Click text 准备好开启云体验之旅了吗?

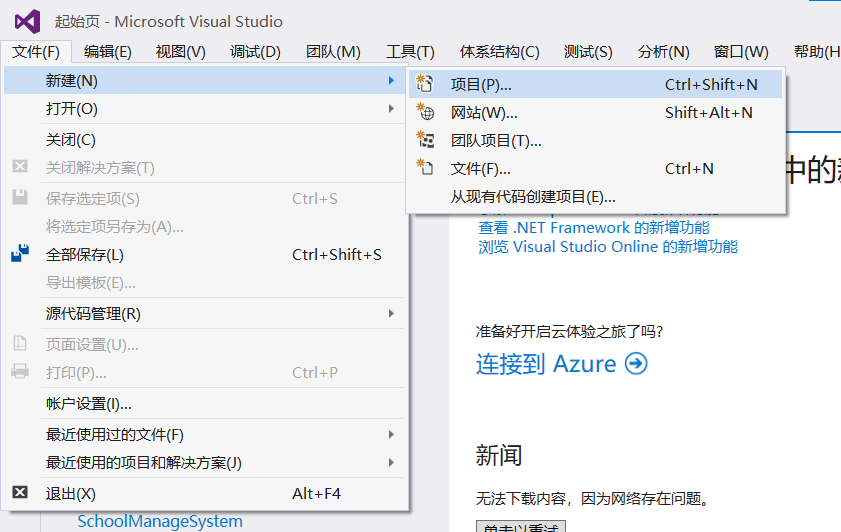pos(569,331)
